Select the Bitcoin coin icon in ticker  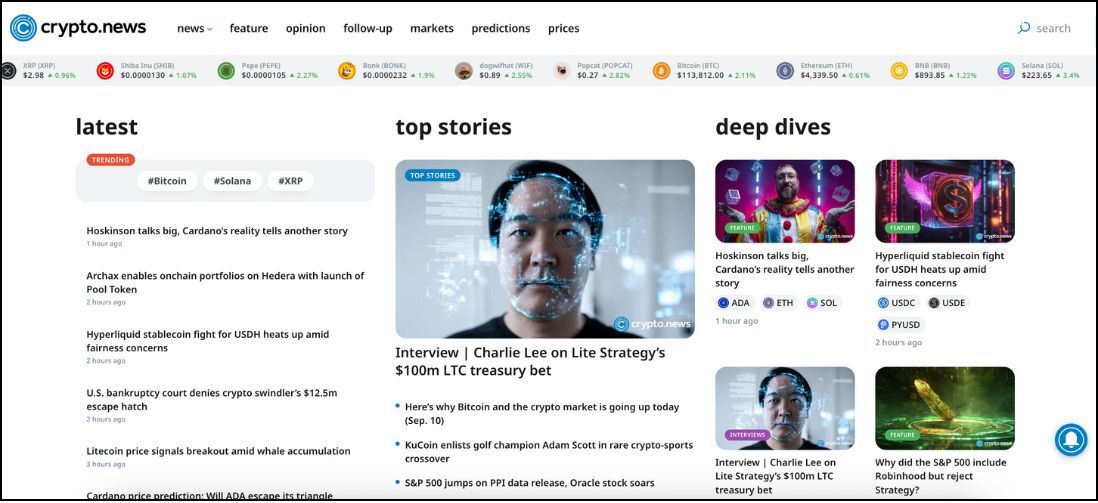point(662,71)
